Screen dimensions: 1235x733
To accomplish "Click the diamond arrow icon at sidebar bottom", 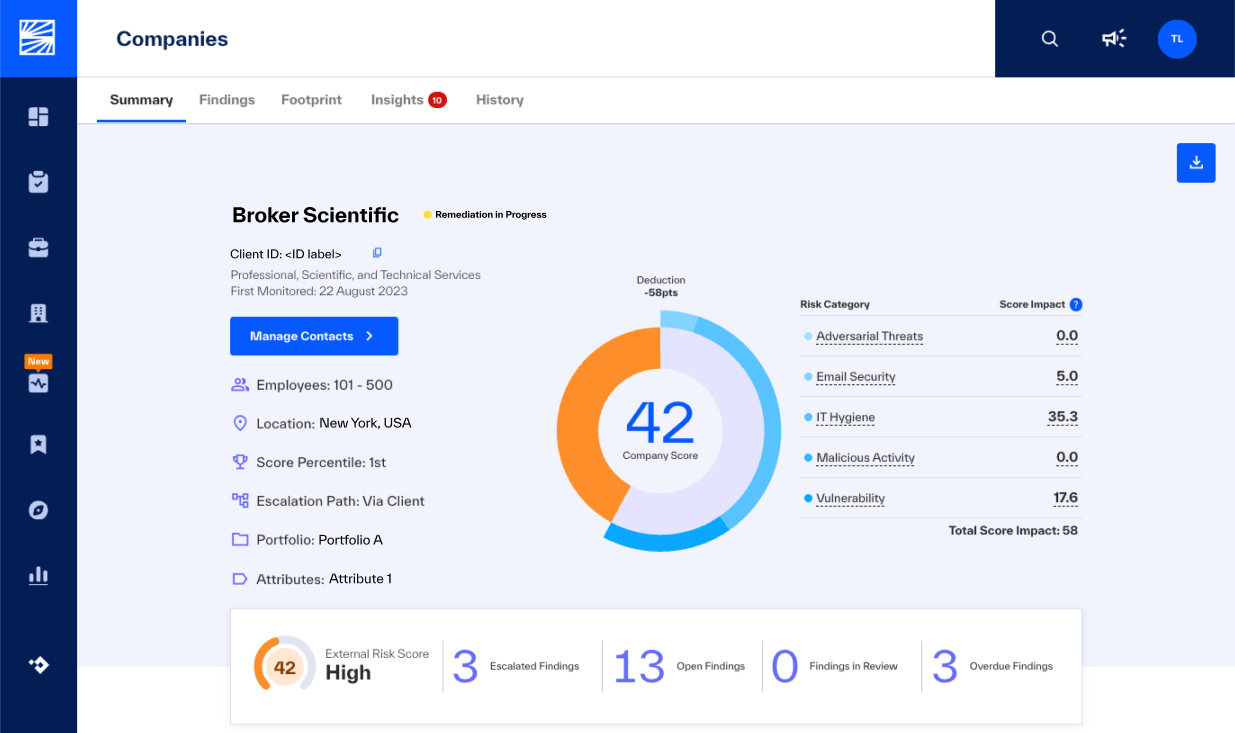I will click(38, 664).
